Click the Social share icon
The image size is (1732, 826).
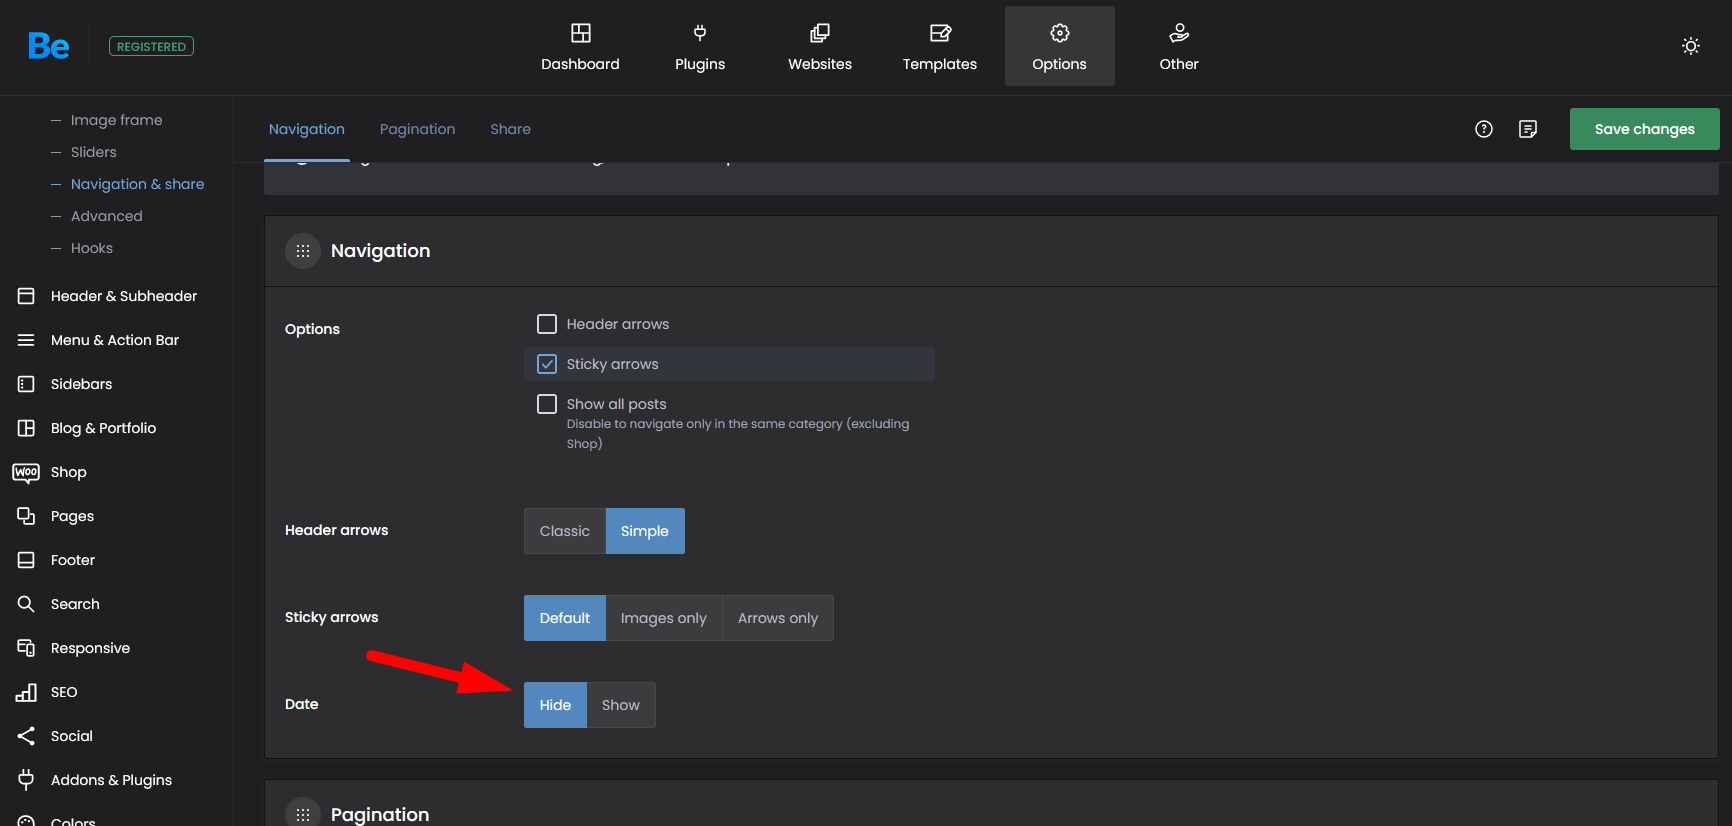pos(26,736)
